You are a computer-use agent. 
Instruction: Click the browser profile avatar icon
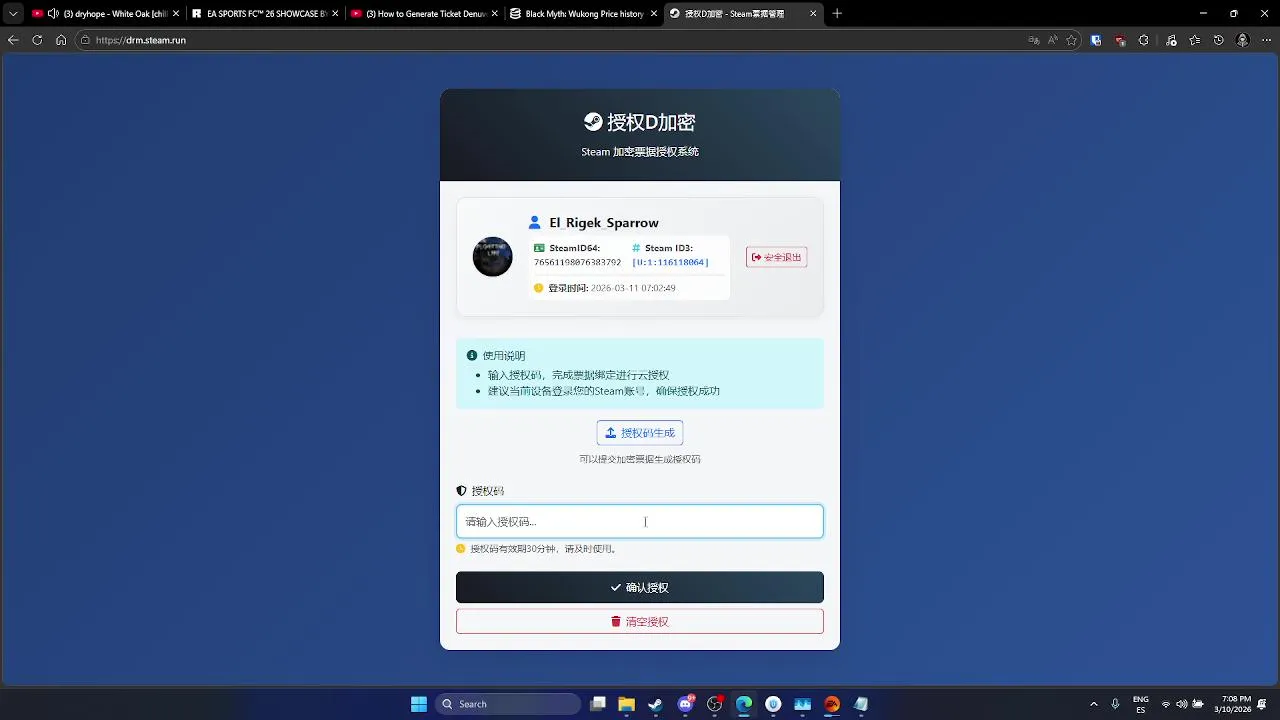coord(1243,40)
